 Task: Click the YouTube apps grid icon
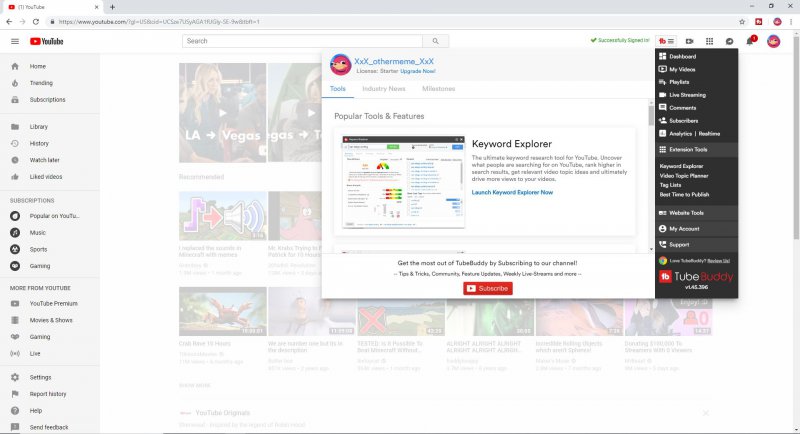tap(709, 41)
